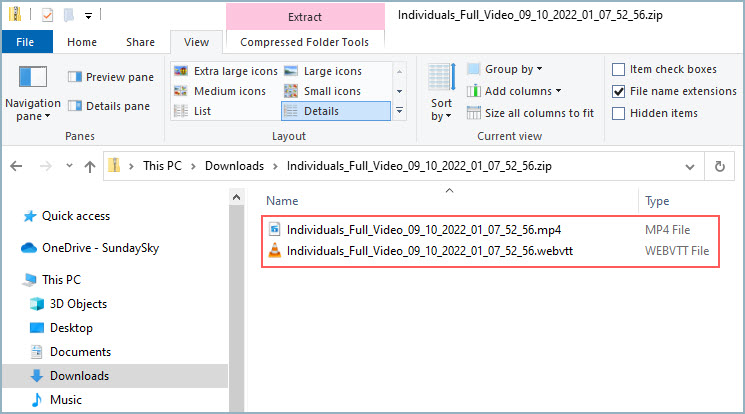
Task: Open the File menu tab
Action: click(x=25, y=42)
